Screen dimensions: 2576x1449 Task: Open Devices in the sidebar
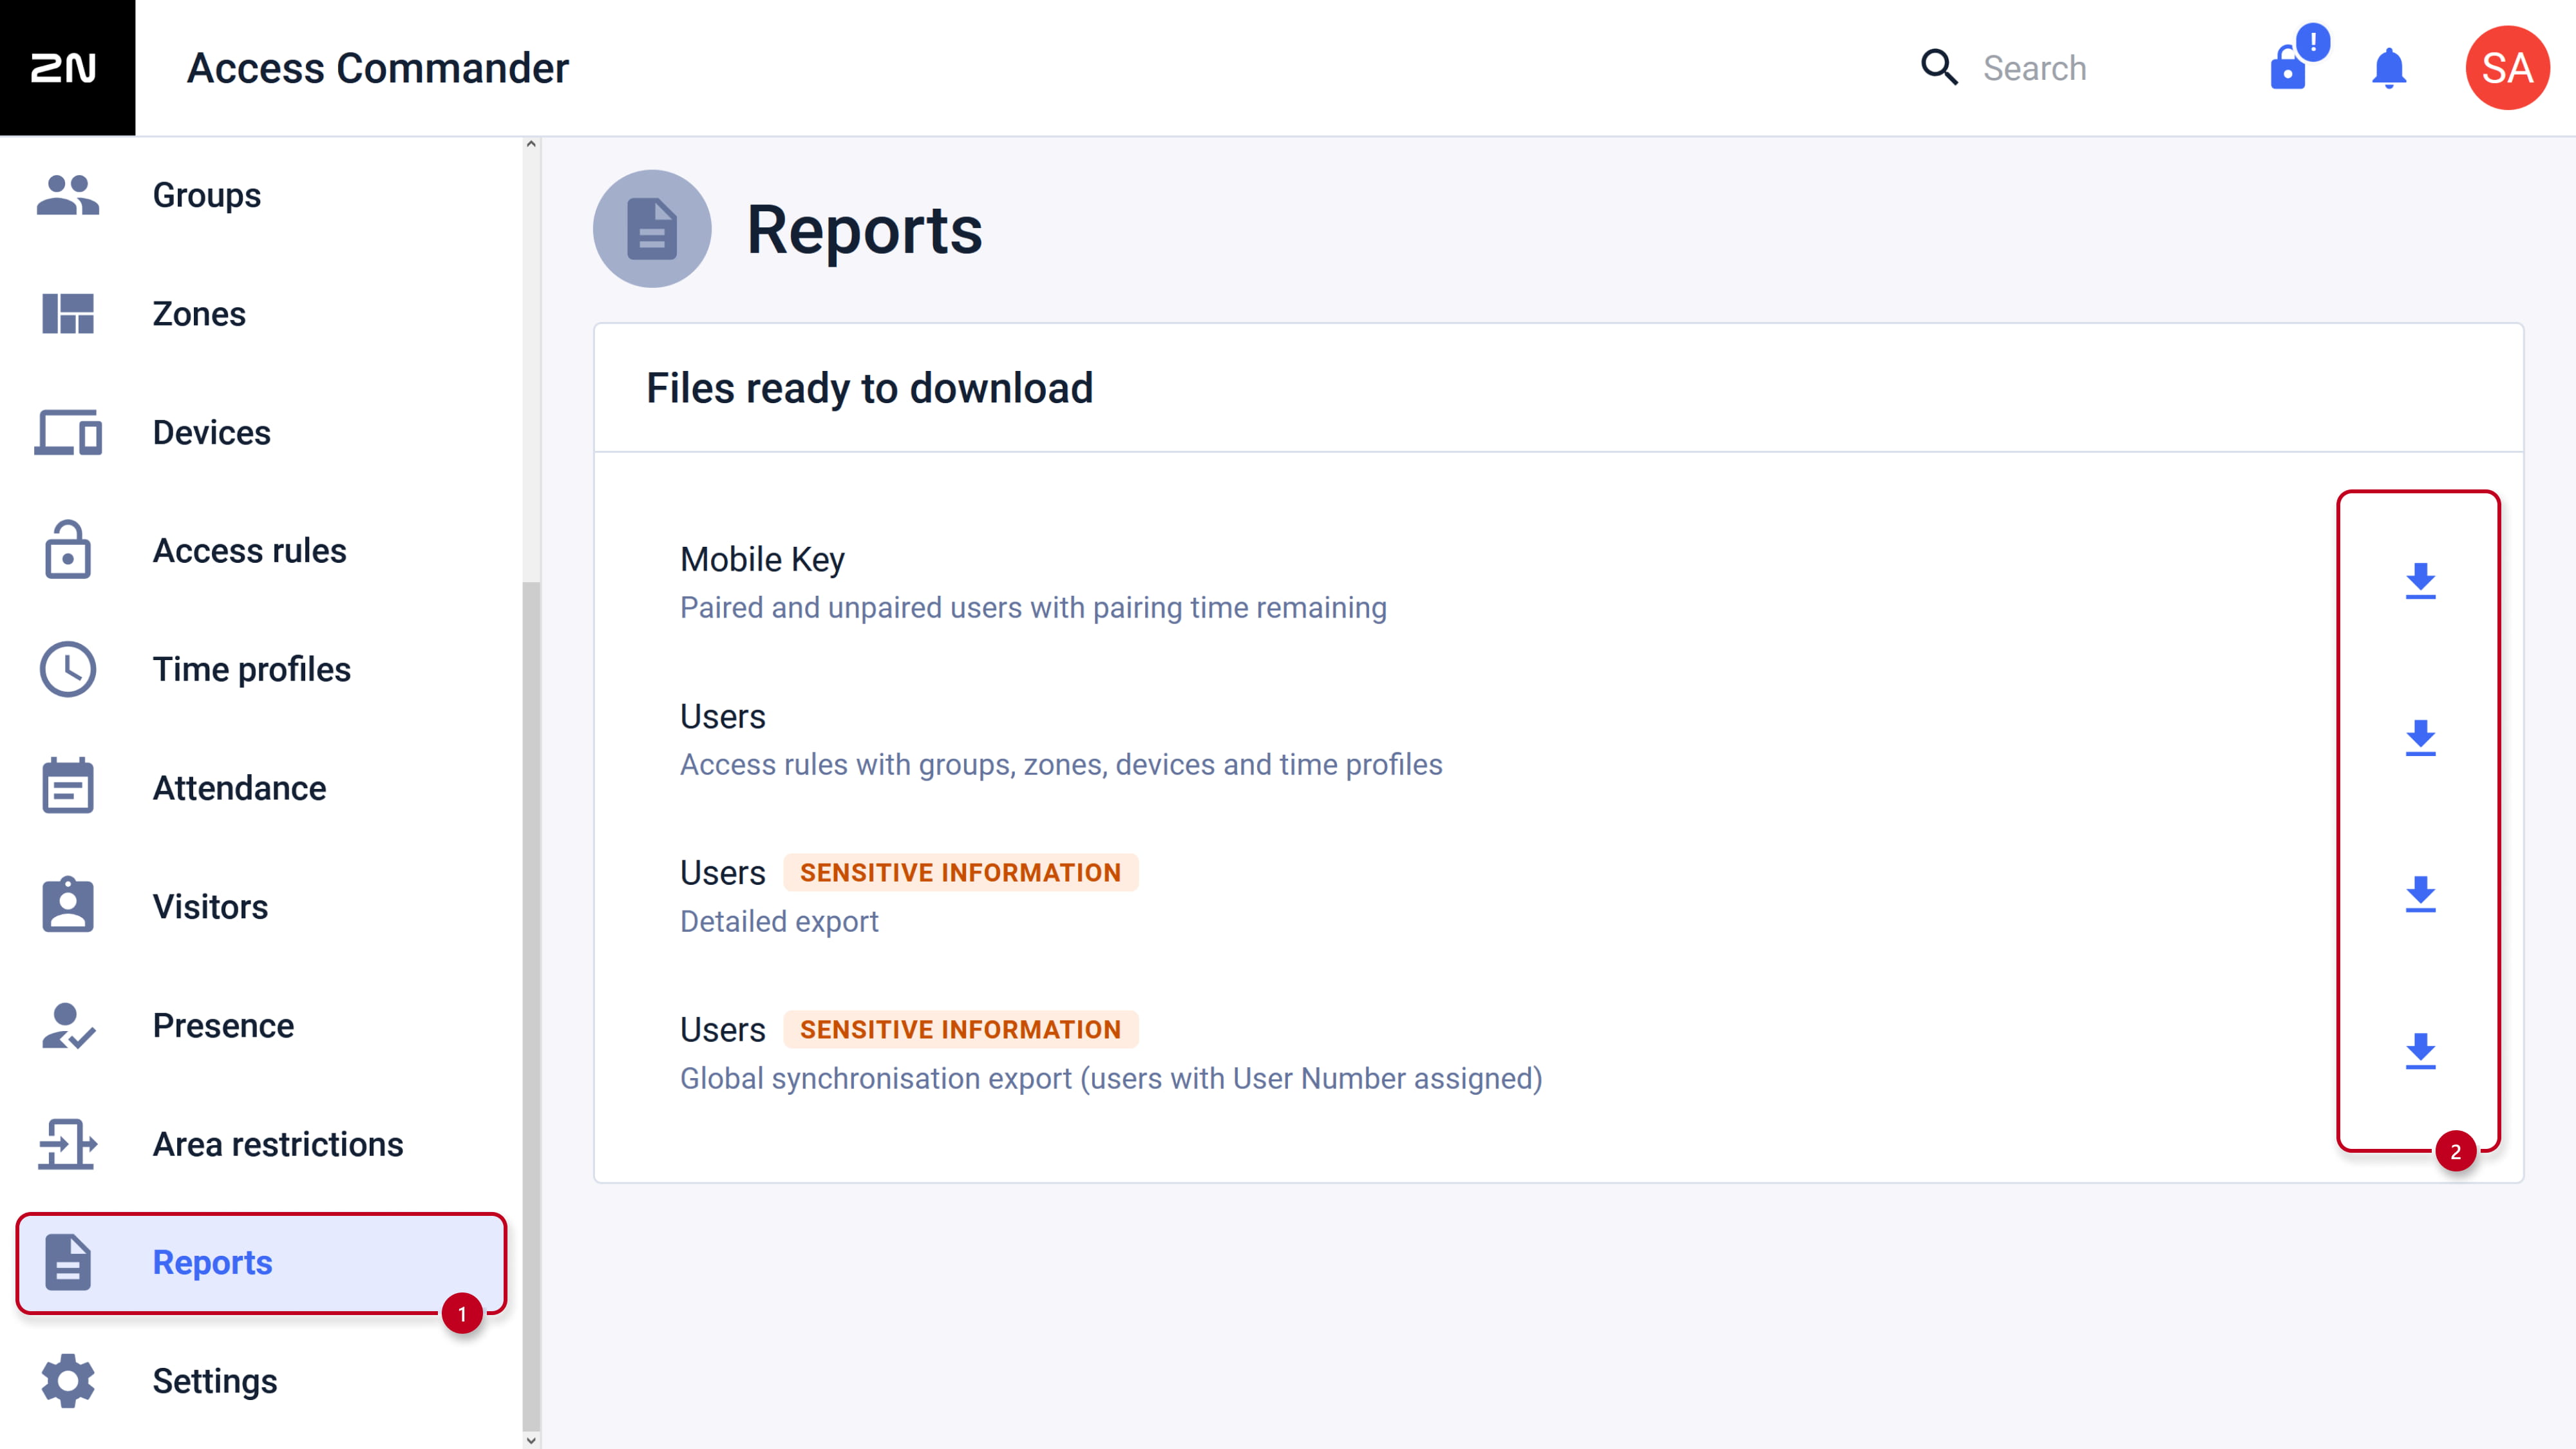pos(262,432)
